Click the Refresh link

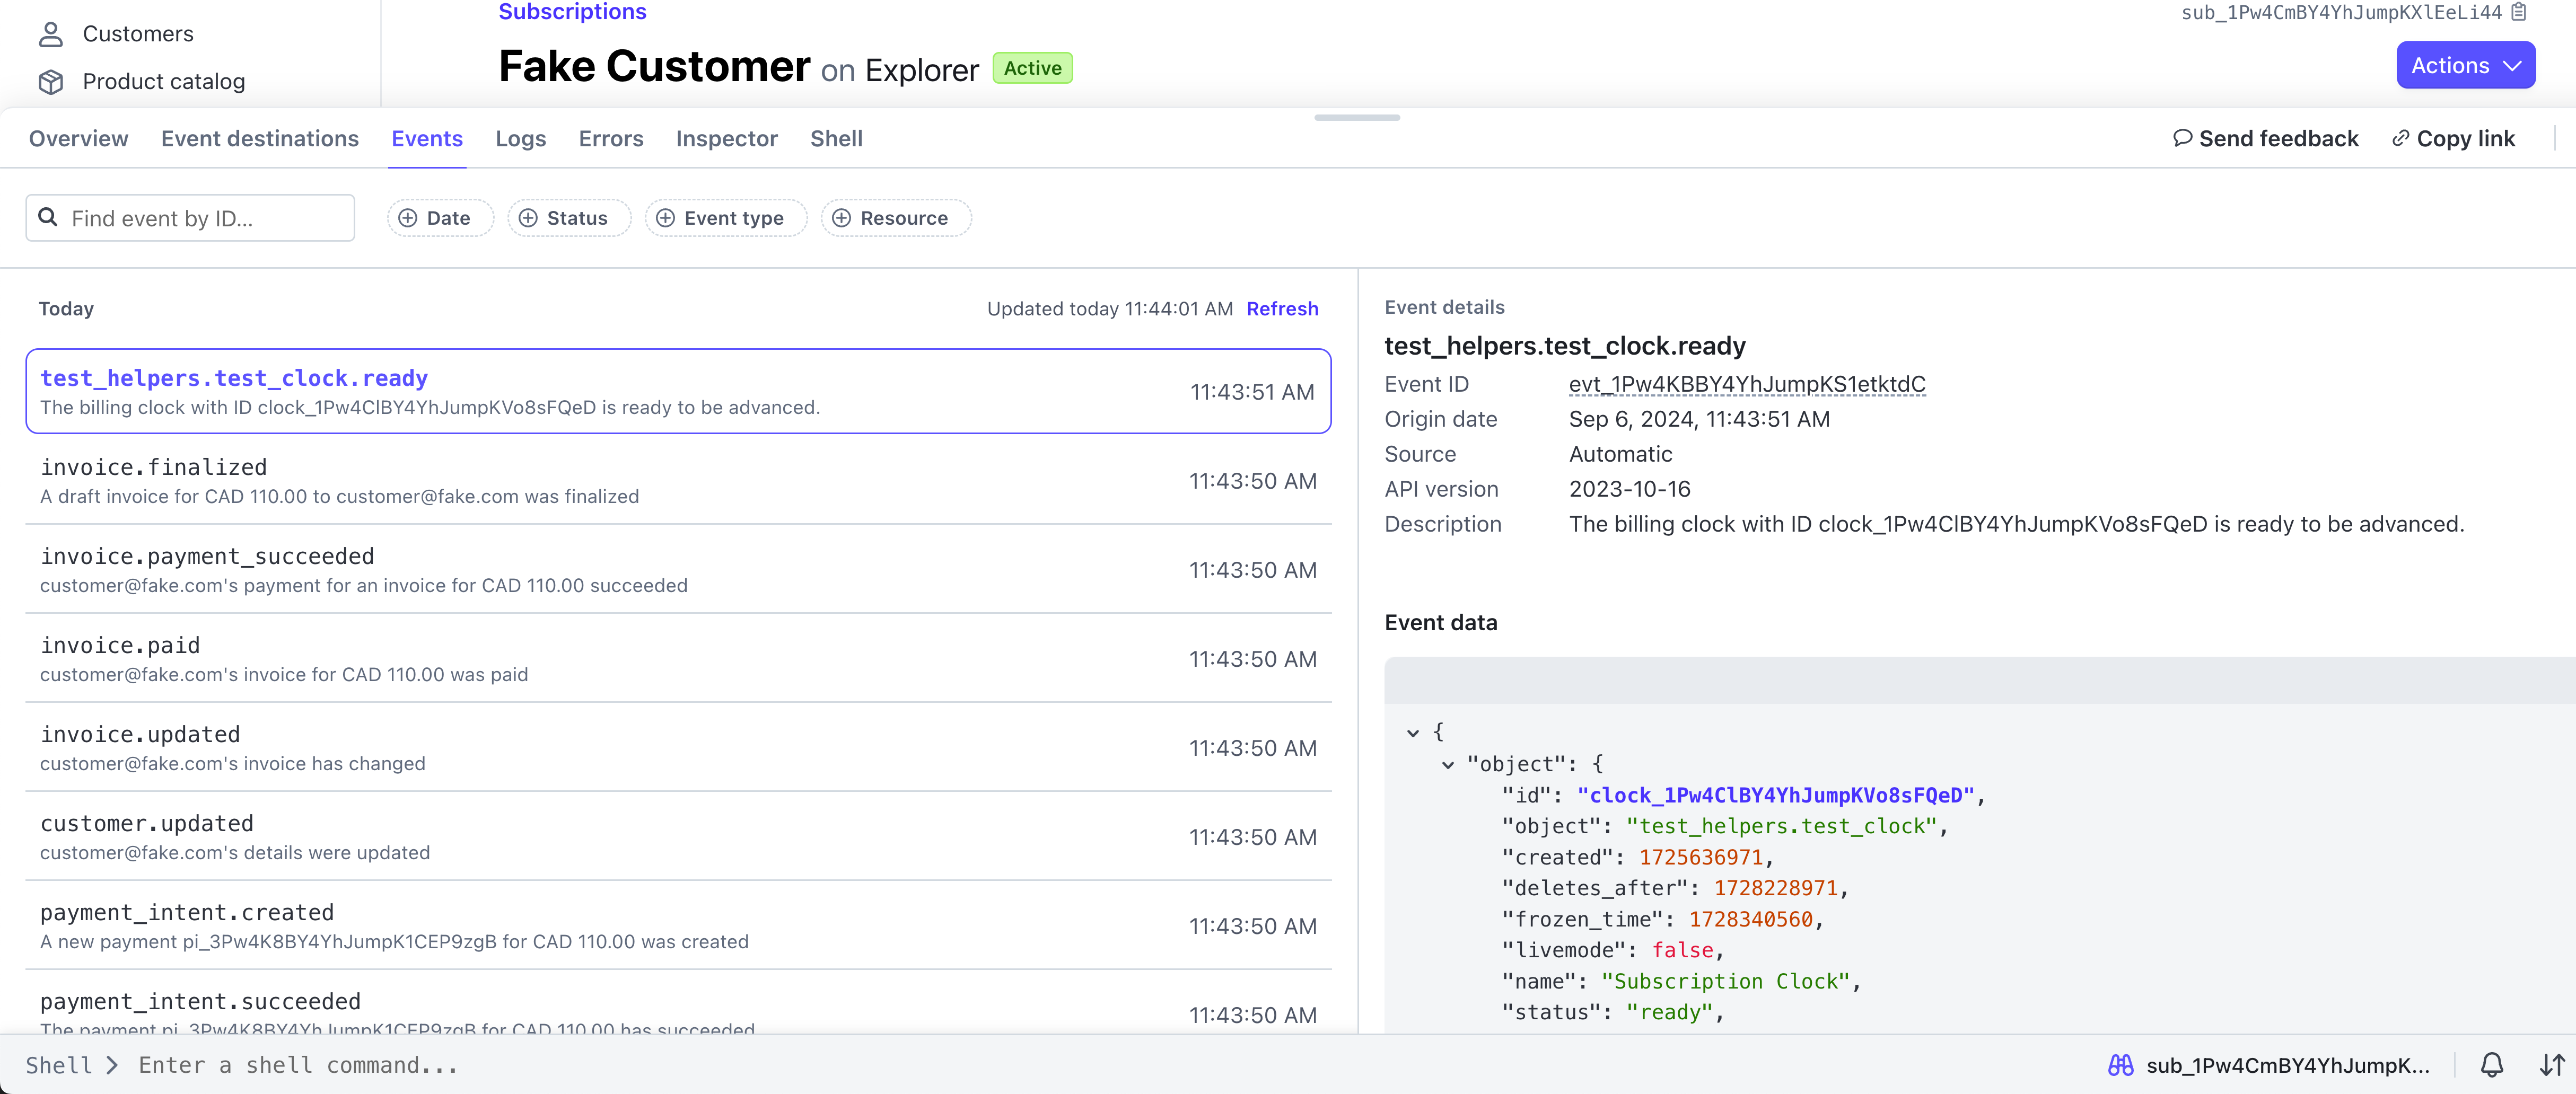coord(1282,309)
